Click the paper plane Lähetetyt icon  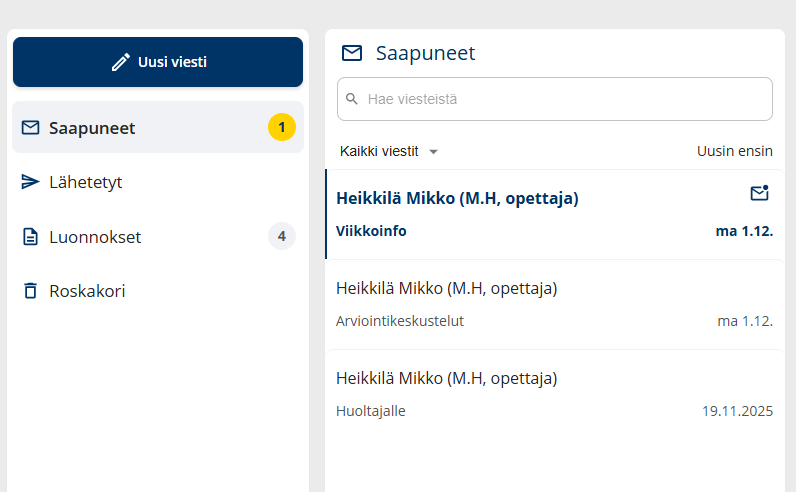click(30, 182)
